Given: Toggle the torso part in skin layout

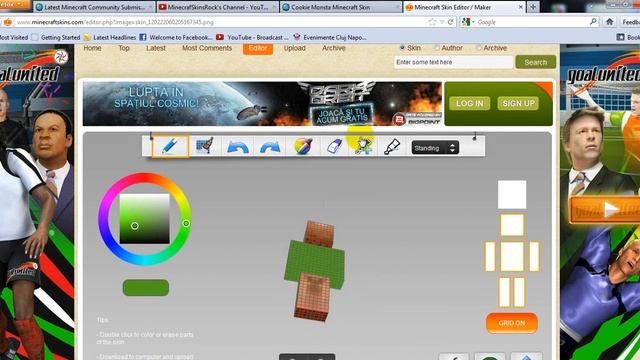Looking at the screenshot, I should tap(512, 256).
